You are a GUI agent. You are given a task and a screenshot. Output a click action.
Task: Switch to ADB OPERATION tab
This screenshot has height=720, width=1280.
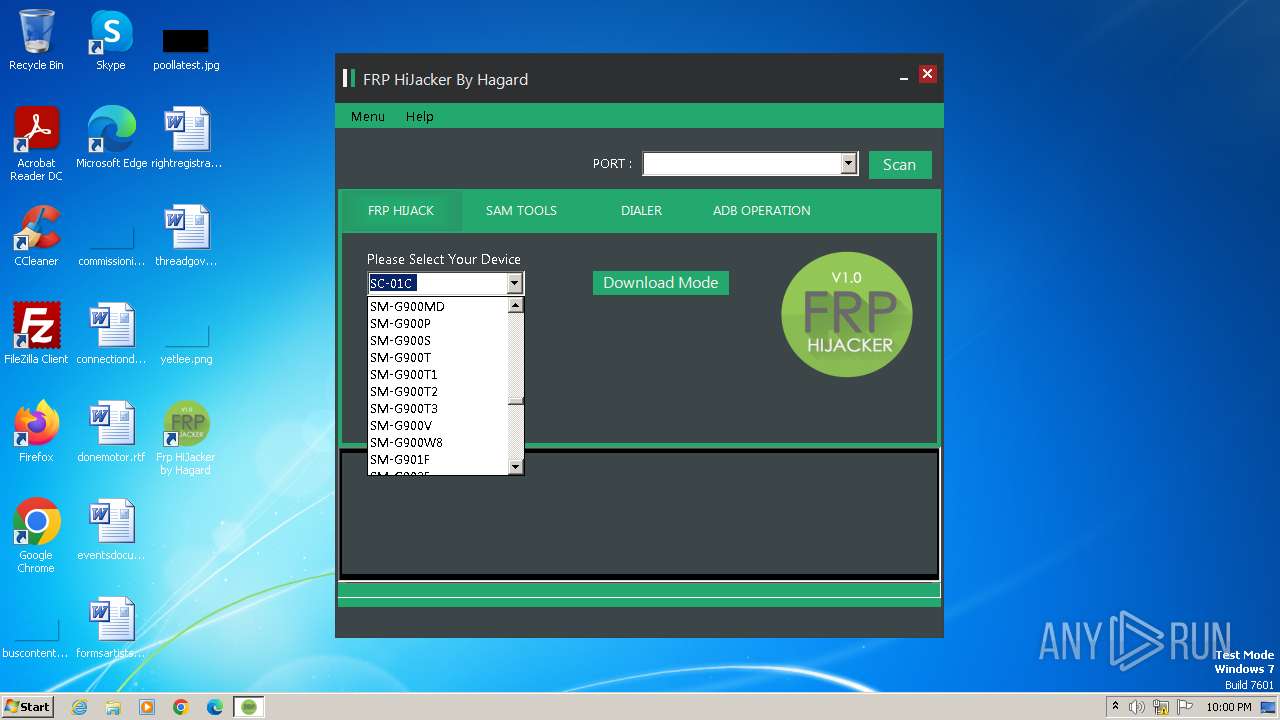(762, 210)
